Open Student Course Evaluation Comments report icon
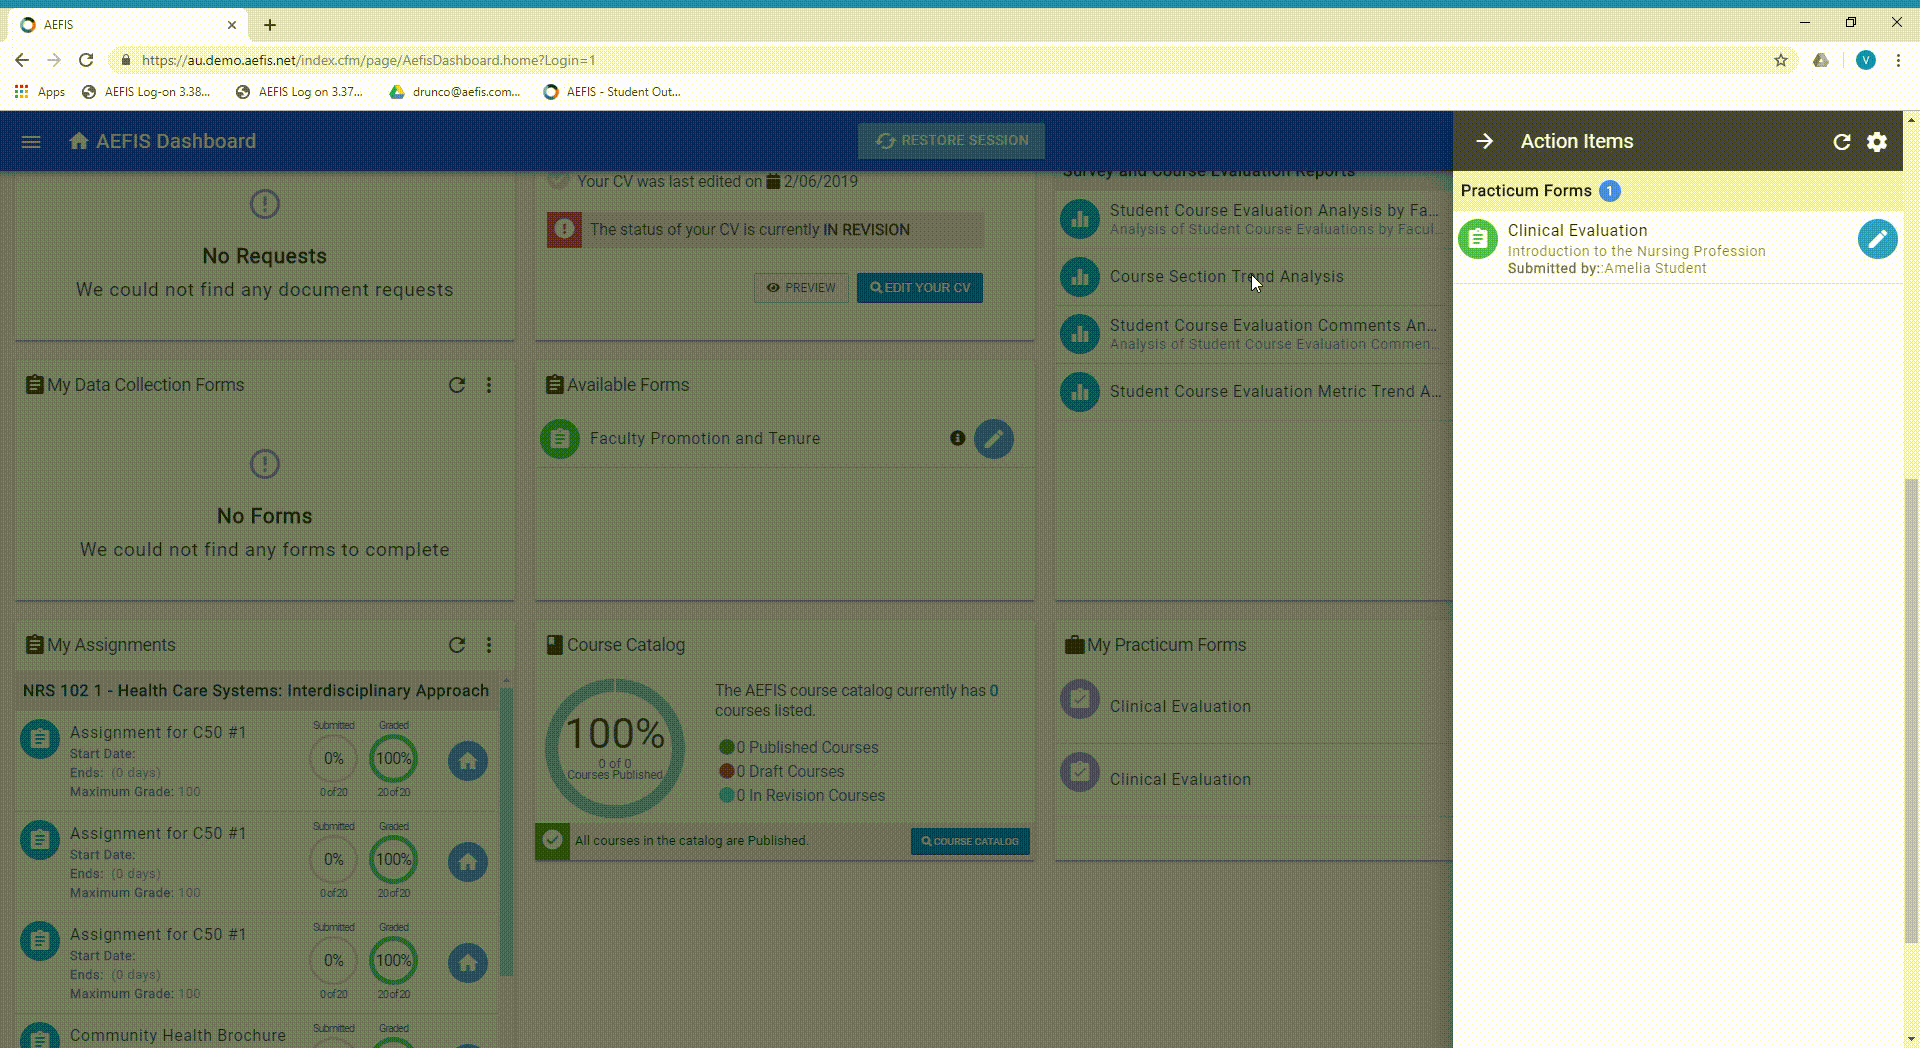This screenshot has width=1920, height=1048. pos(1080,334)
